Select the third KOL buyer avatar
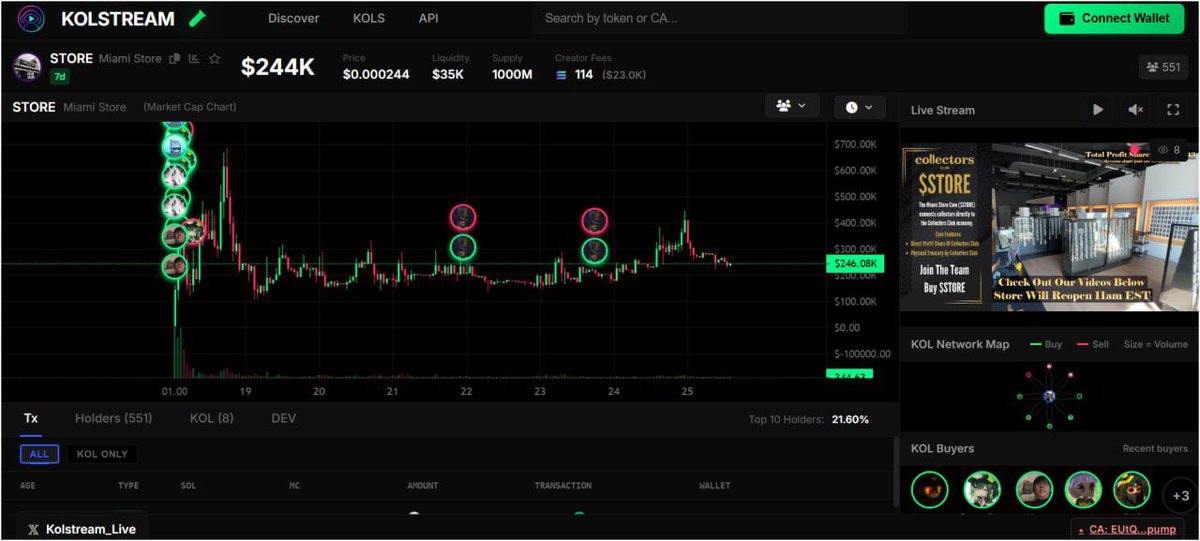 1034,490
